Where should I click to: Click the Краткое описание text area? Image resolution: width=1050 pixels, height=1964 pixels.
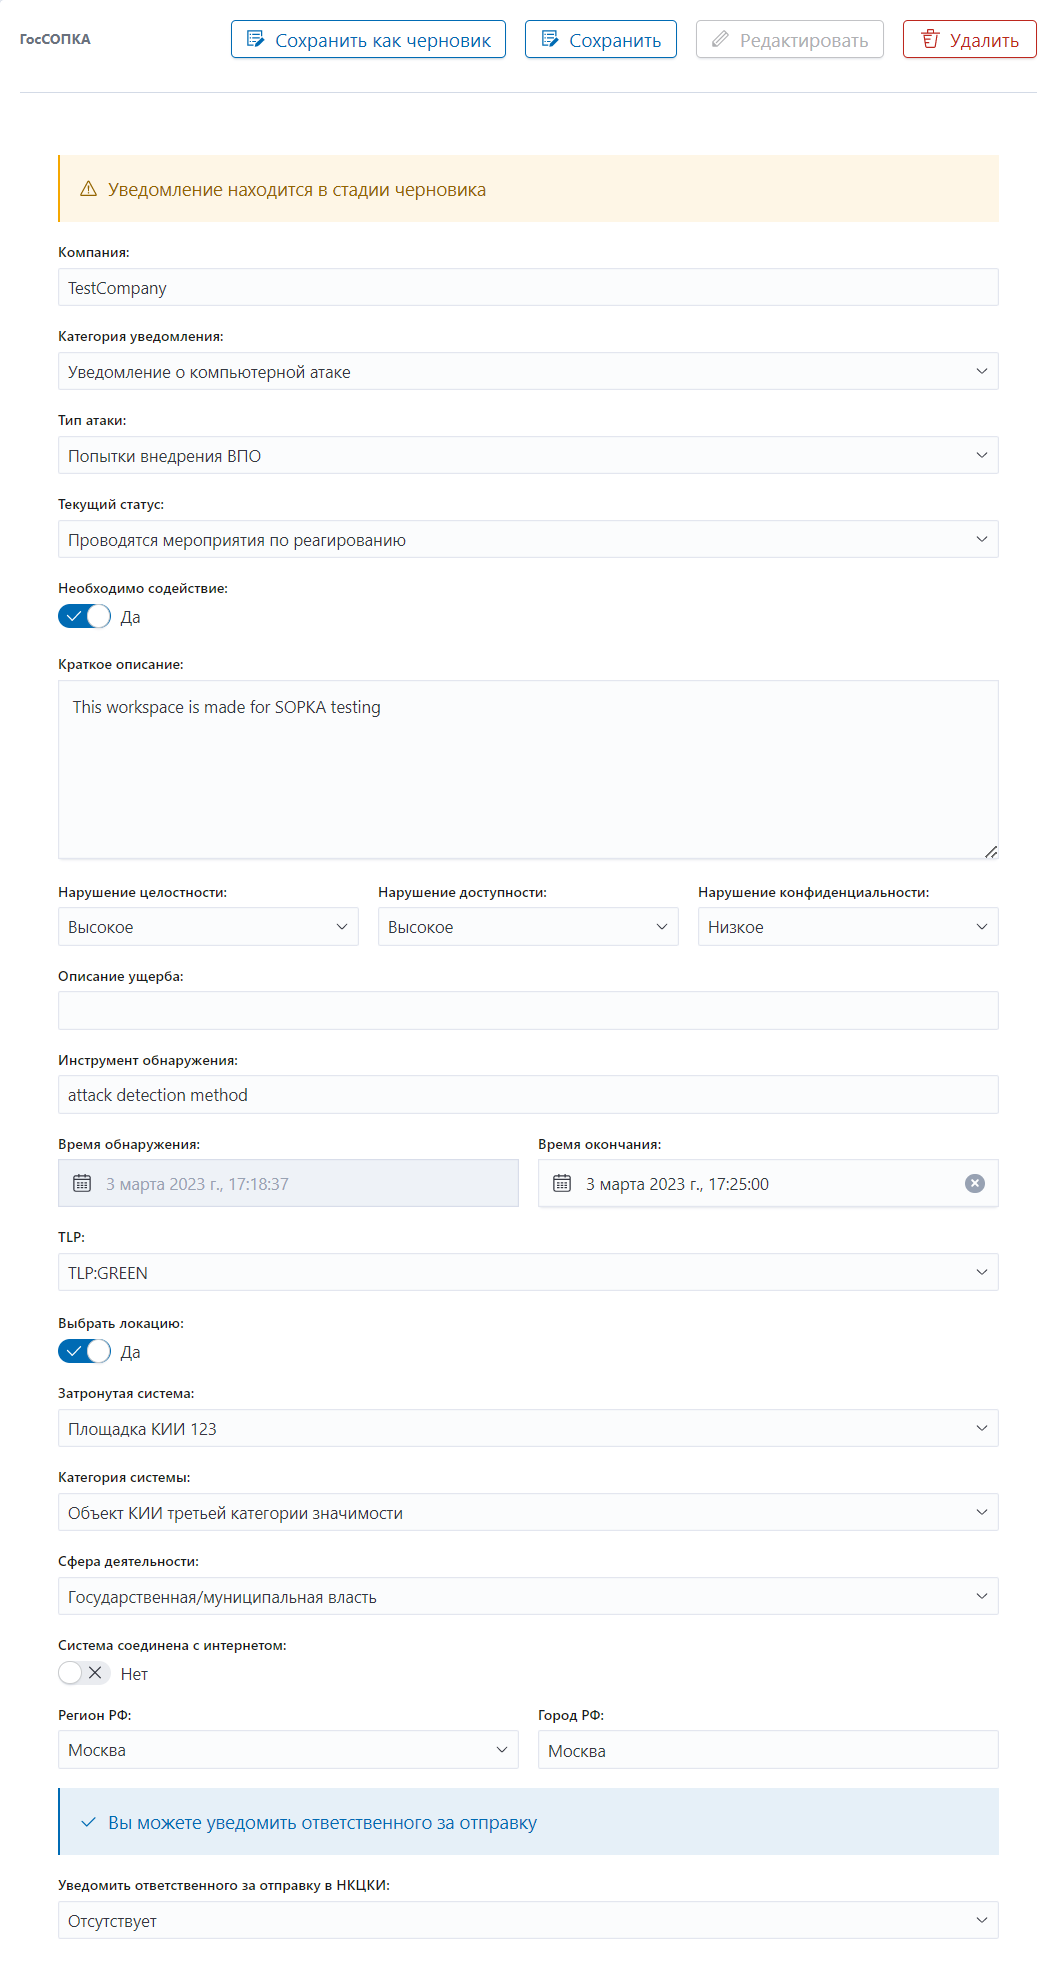(x=528, y=770)
